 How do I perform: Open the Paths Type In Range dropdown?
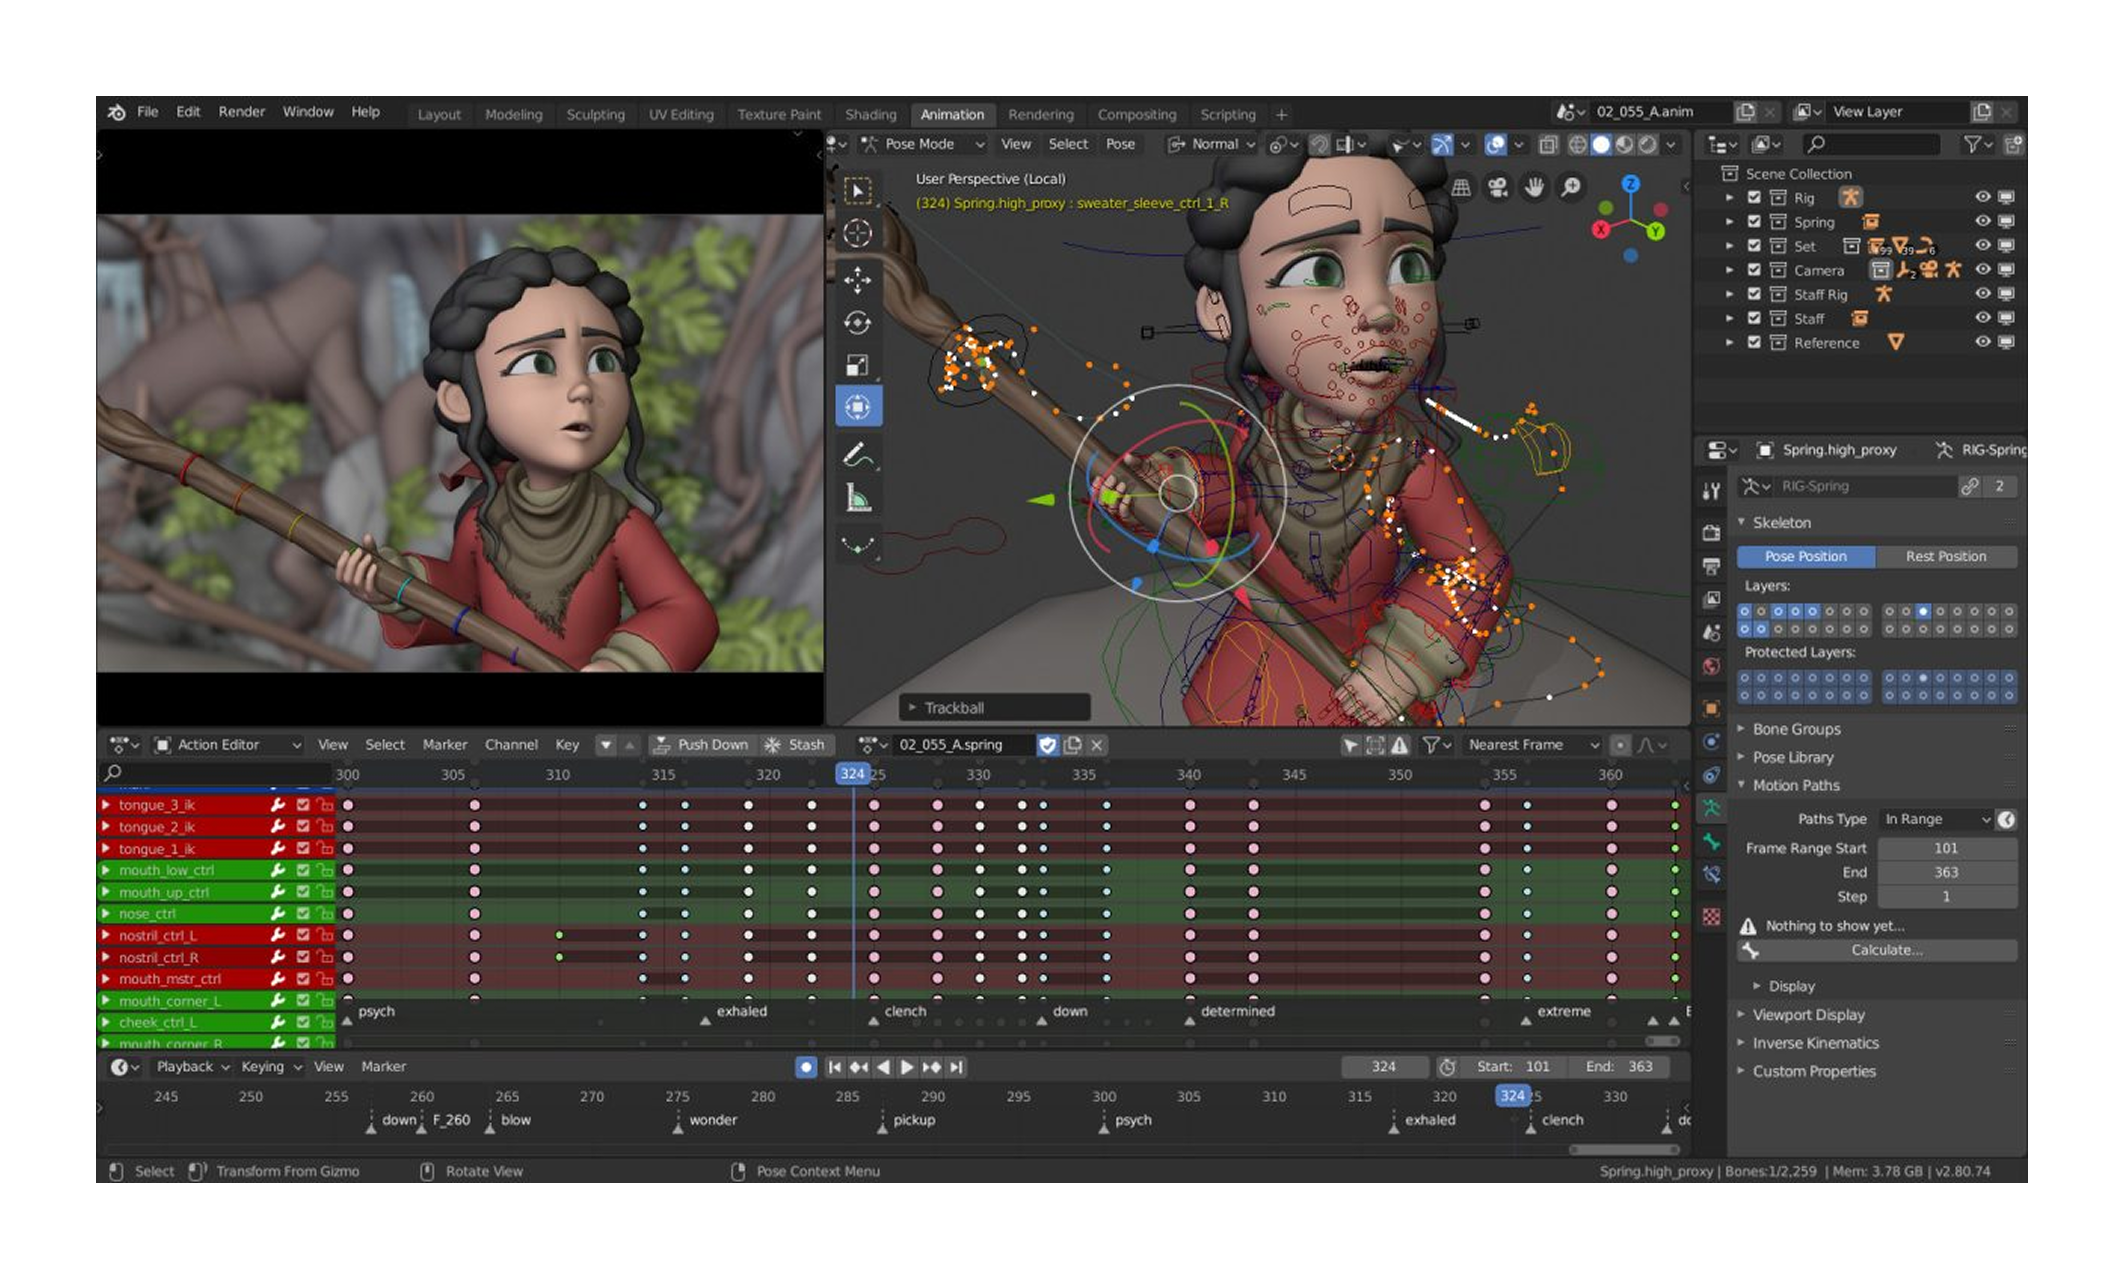click(1936, 819)
